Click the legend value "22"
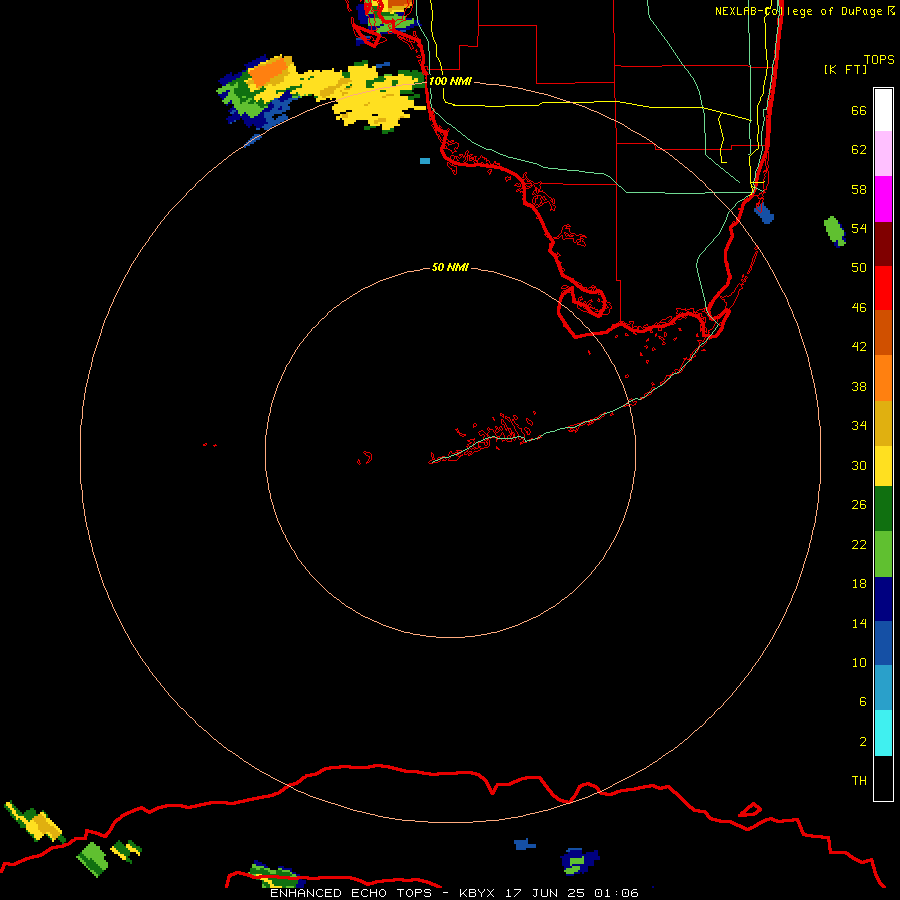The height and width of the screenshot is (900, 900). coord(859,544)
